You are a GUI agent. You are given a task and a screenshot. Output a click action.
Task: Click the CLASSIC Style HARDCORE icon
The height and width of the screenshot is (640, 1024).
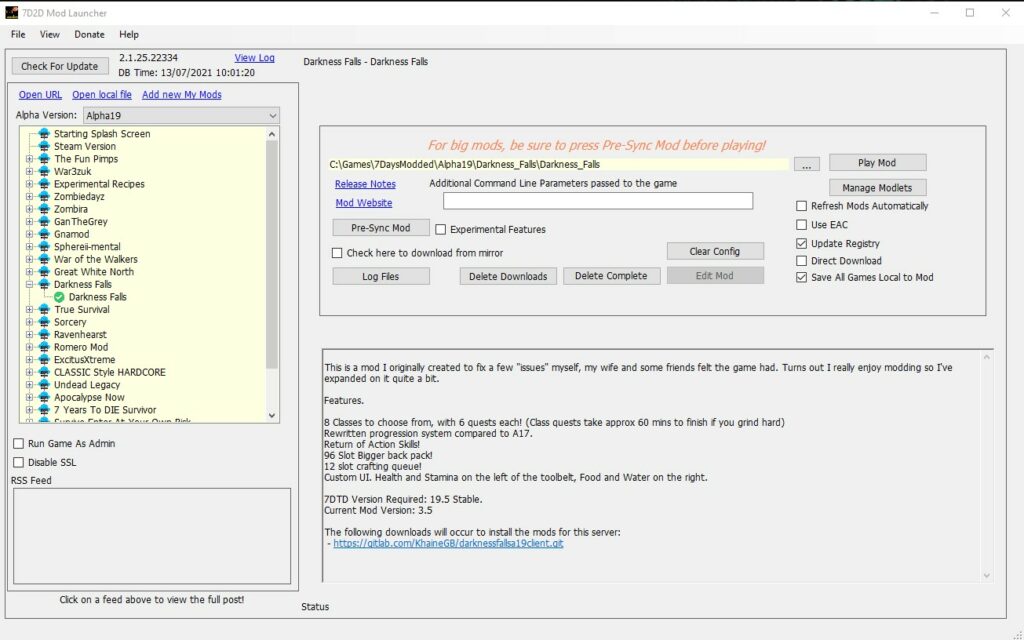(x=44, y=372)
